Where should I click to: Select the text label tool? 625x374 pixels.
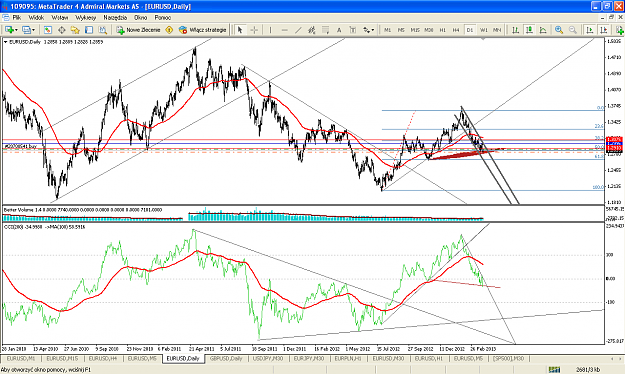(353, 30)
